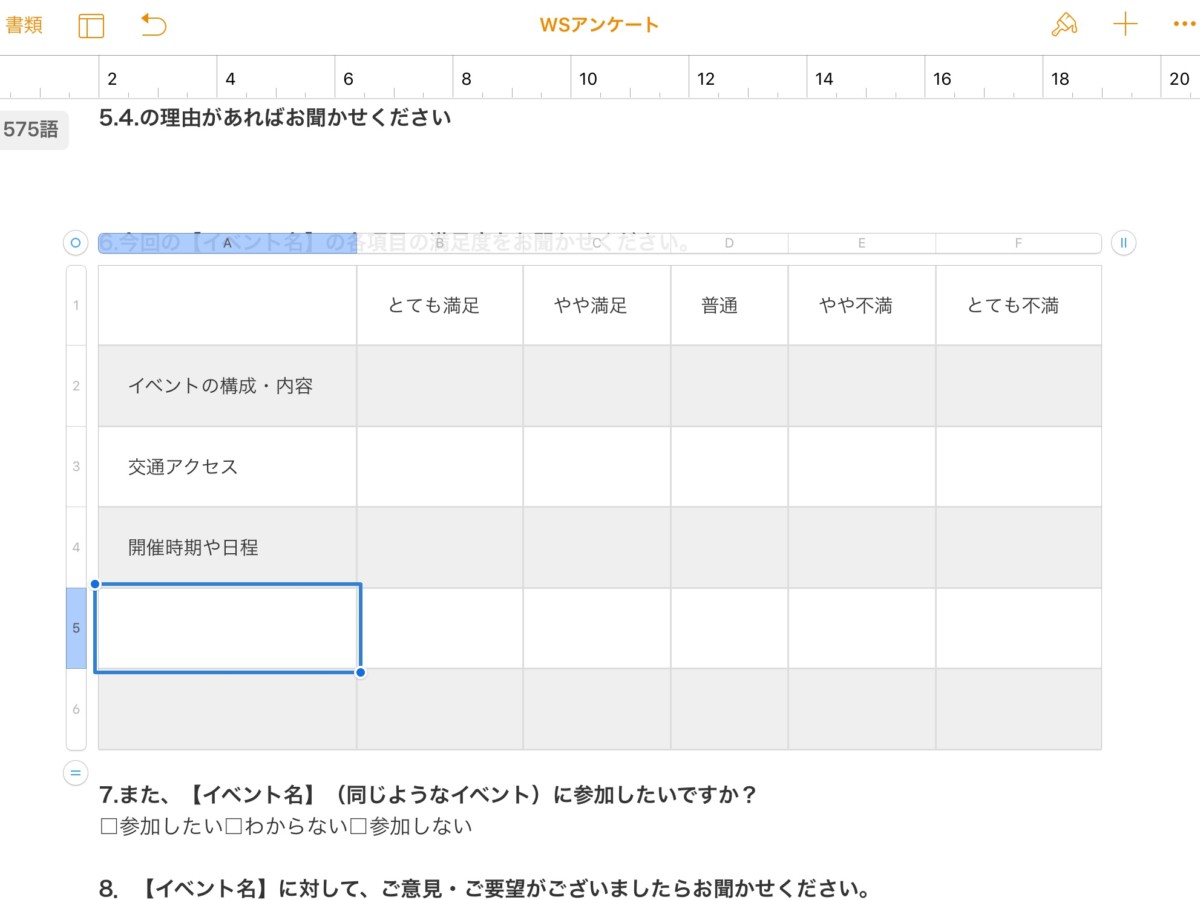Image resolution: width=1200 pixels, height=900 pixels.
Task: Go back to 書類 documents list
Action: point(24,26)
